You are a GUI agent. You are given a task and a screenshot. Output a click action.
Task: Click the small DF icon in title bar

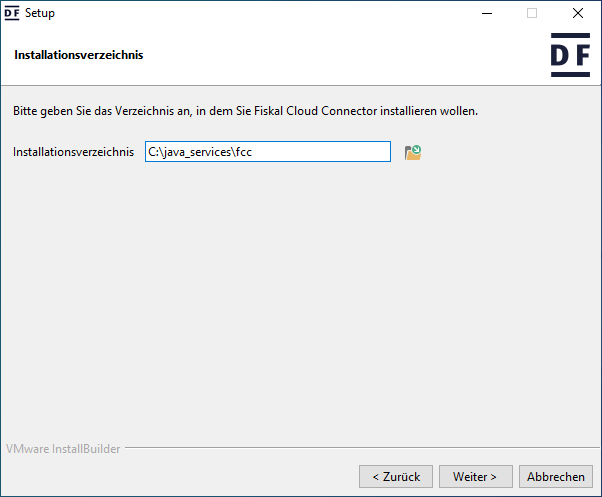pos(13,13)
